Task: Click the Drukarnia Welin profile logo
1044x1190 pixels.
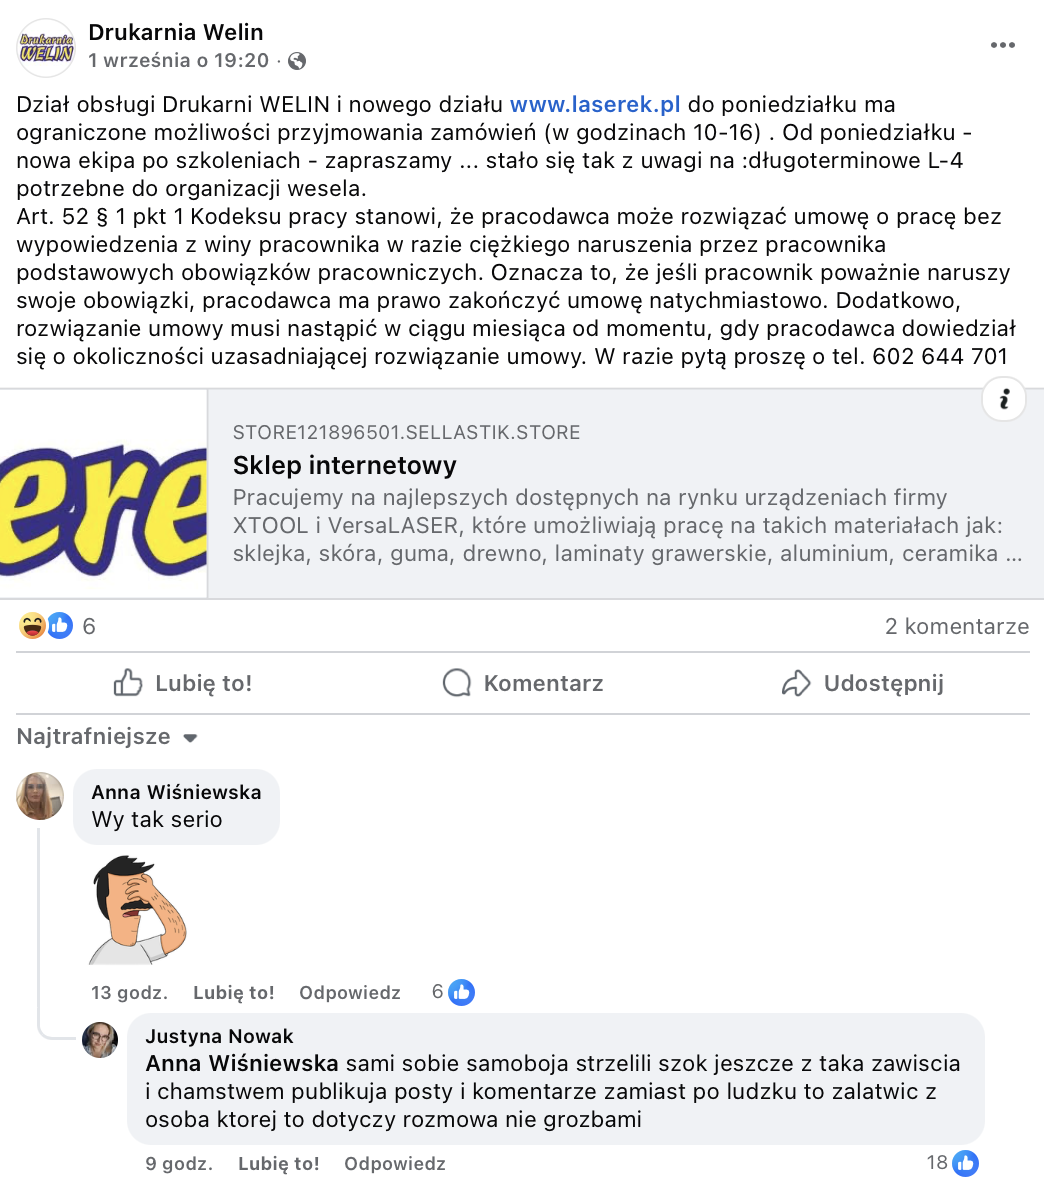Action: [46, 48]
